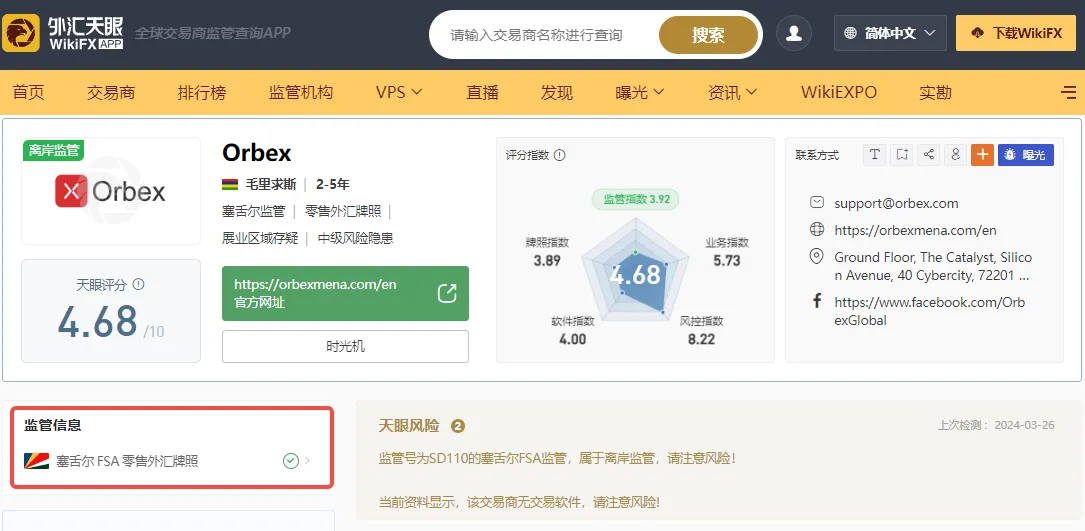Click the 天眼风险 heading
Screen dimensions: 1085x531
409,426
